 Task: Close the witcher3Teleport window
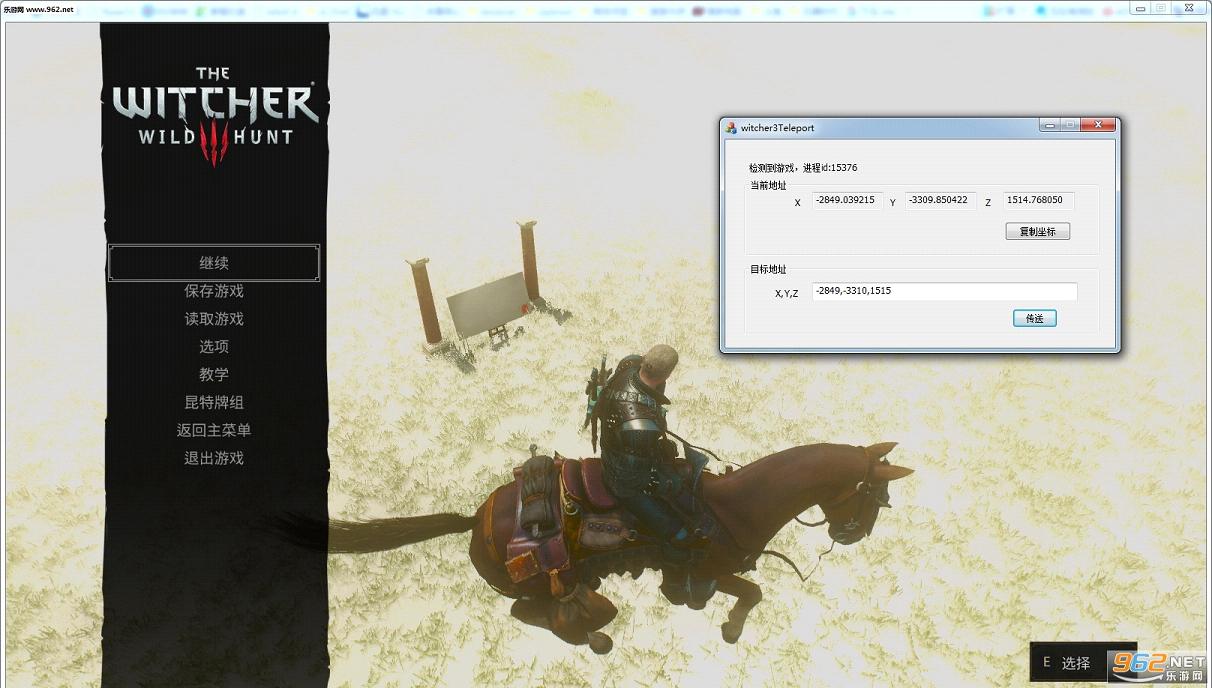[1098, 125]
